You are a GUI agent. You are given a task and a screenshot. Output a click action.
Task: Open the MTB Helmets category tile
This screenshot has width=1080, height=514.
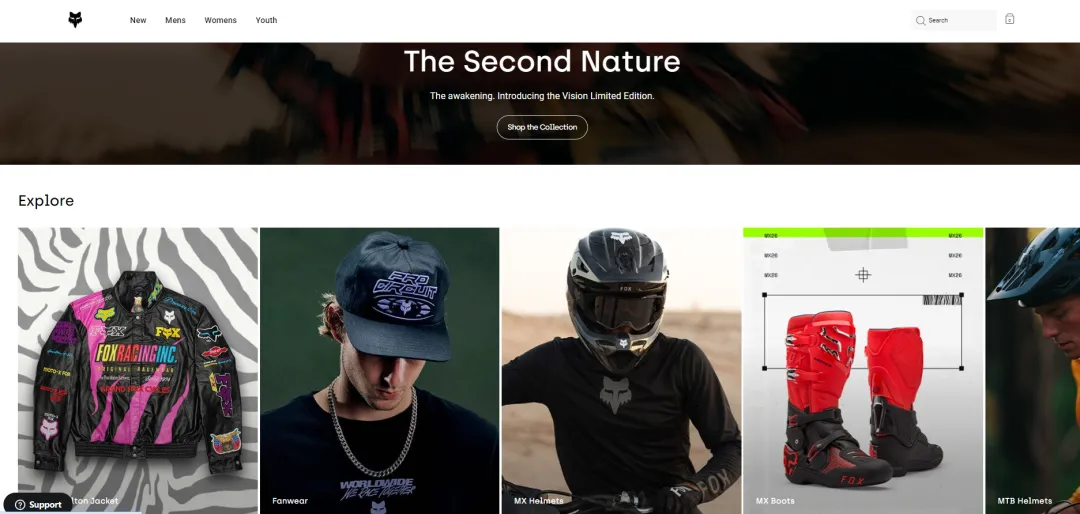coord(1032,371)
